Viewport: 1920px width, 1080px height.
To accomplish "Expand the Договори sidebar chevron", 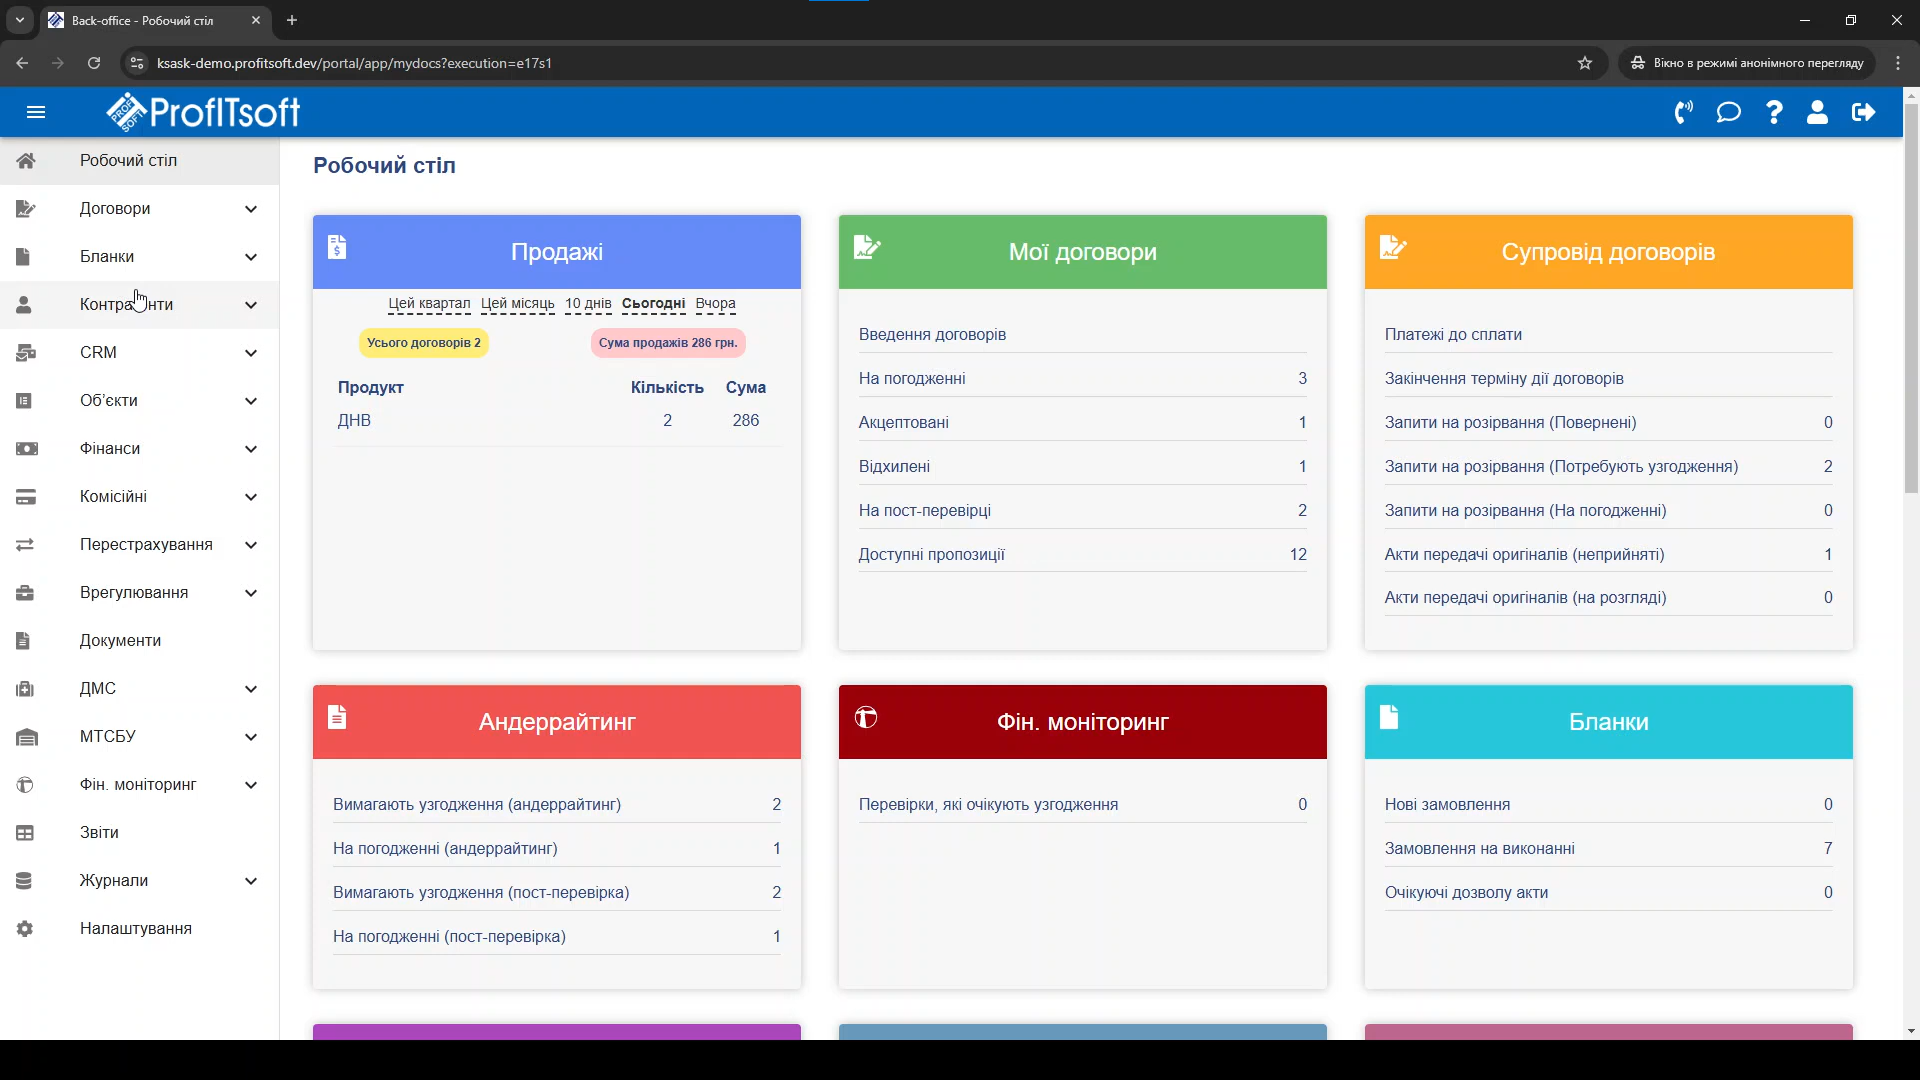I will [251, 209].
